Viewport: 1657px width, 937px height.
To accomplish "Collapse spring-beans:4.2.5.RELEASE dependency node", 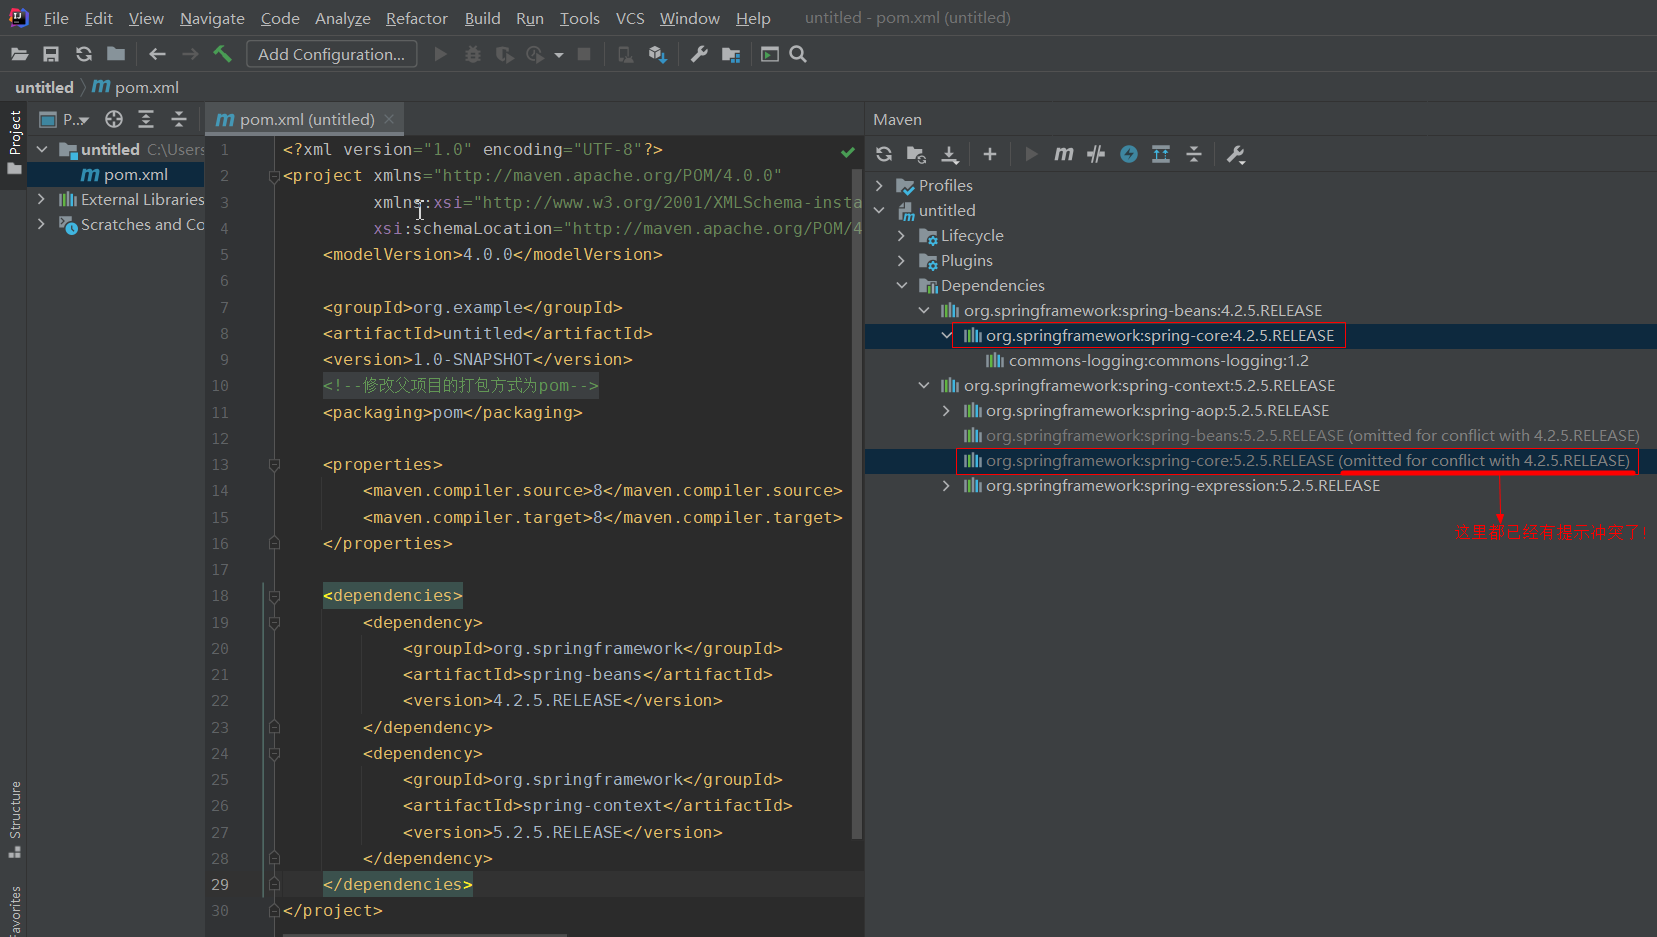I will [x=924, y=311].
